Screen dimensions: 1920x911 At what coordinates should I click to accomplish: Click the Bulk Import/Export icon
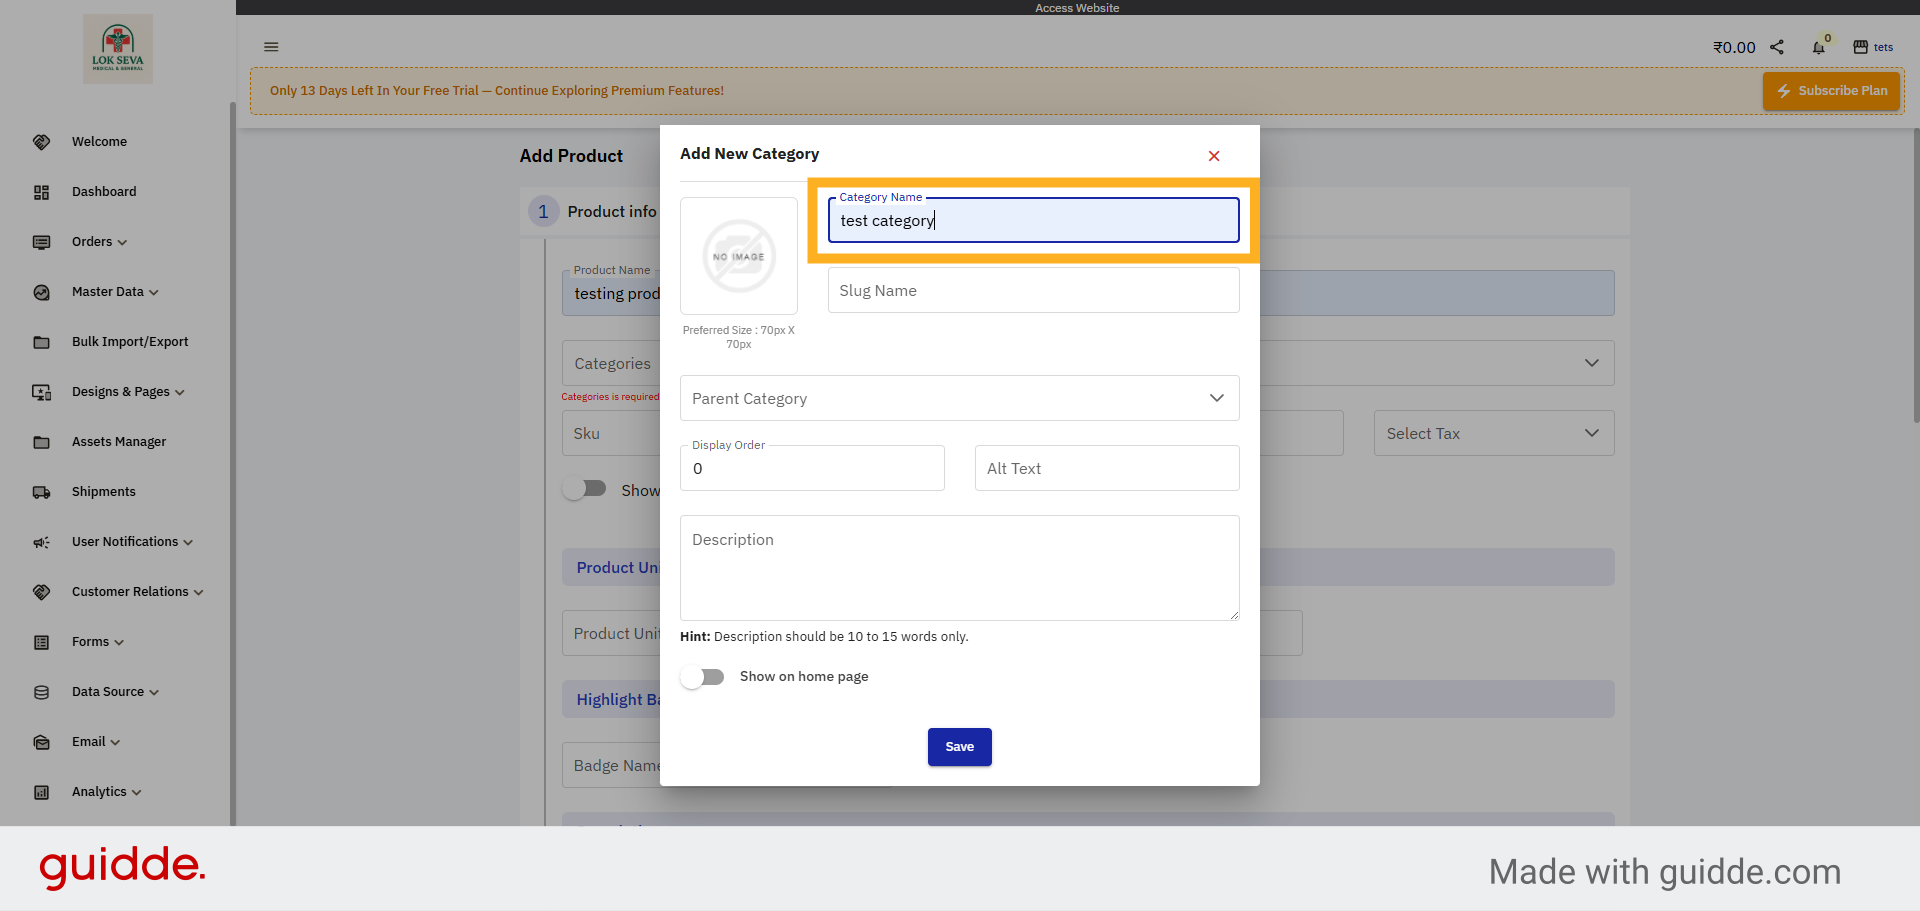(x=41, y=341)
